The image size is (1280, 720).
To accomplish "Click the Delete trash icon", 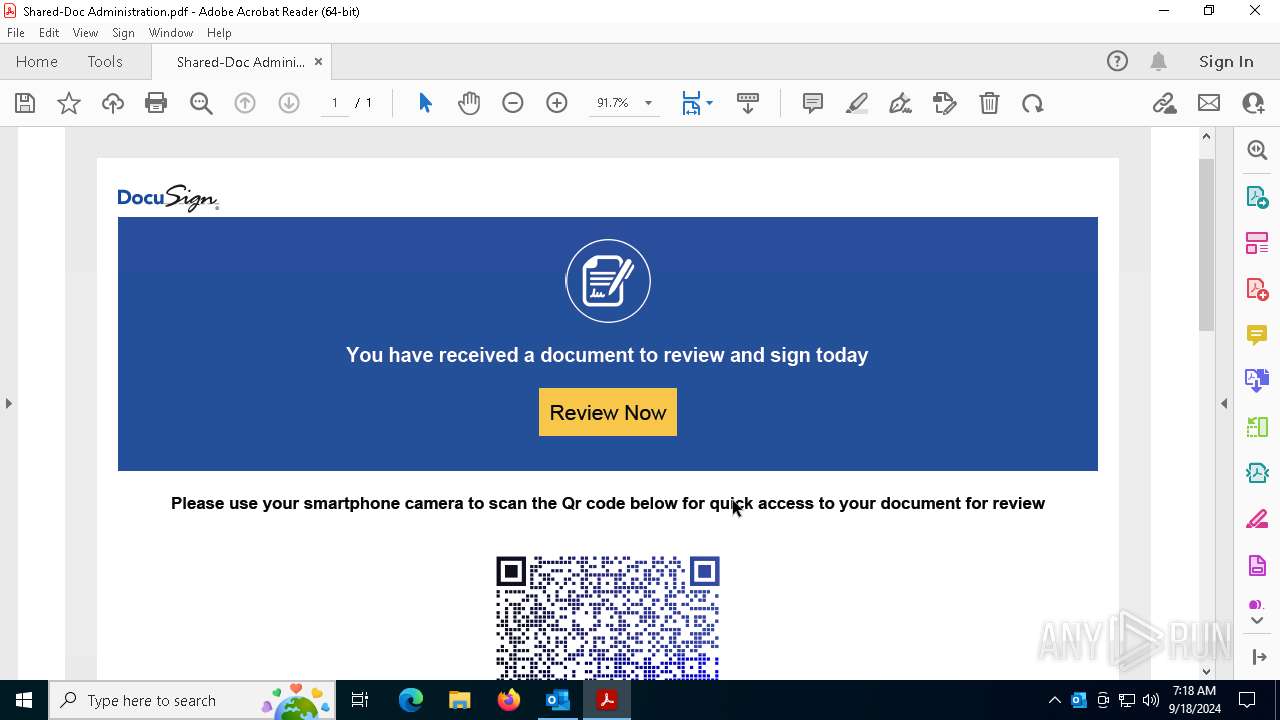I will 989,103.
